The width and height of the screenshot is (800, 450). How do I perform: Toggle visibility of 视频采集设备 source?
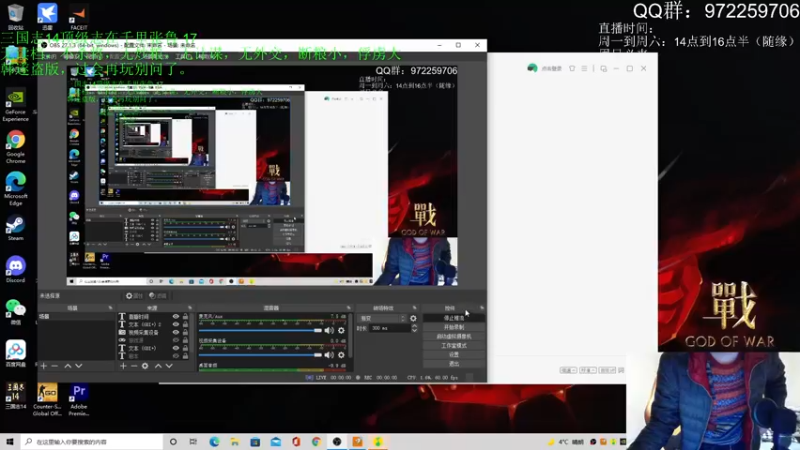tap(176, 332)
